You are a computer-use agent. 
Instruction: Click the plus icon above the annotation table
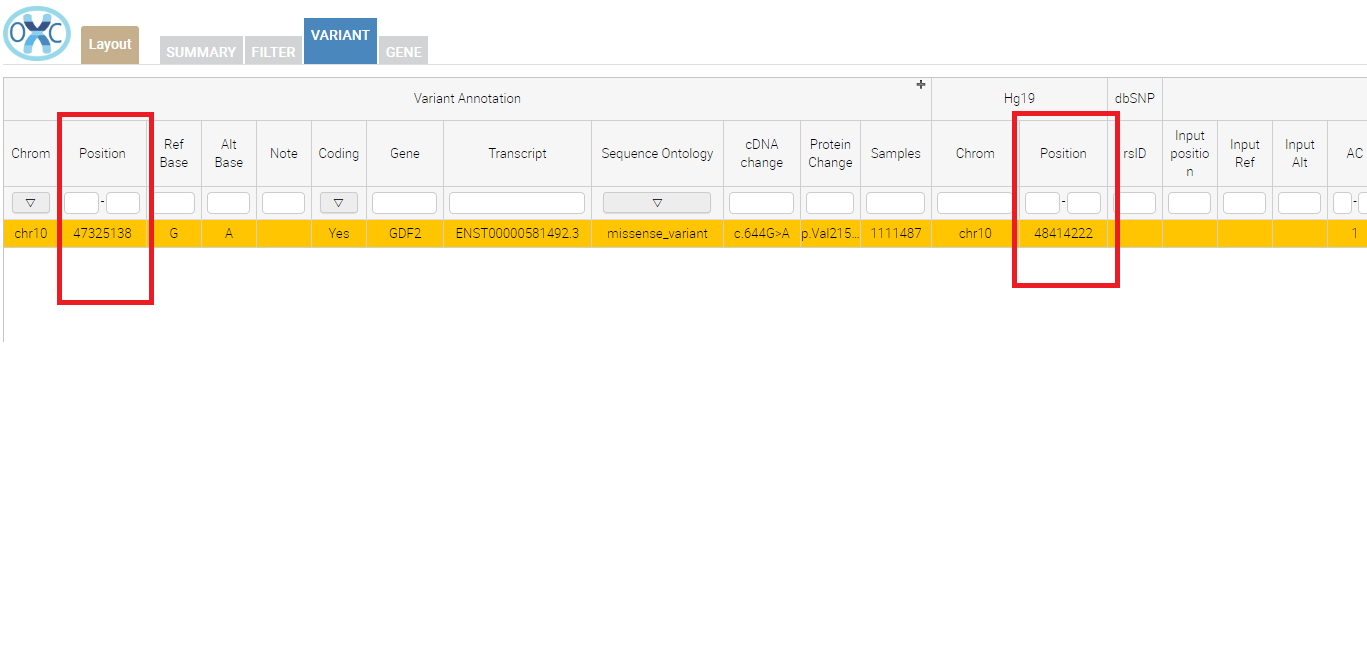921,85
